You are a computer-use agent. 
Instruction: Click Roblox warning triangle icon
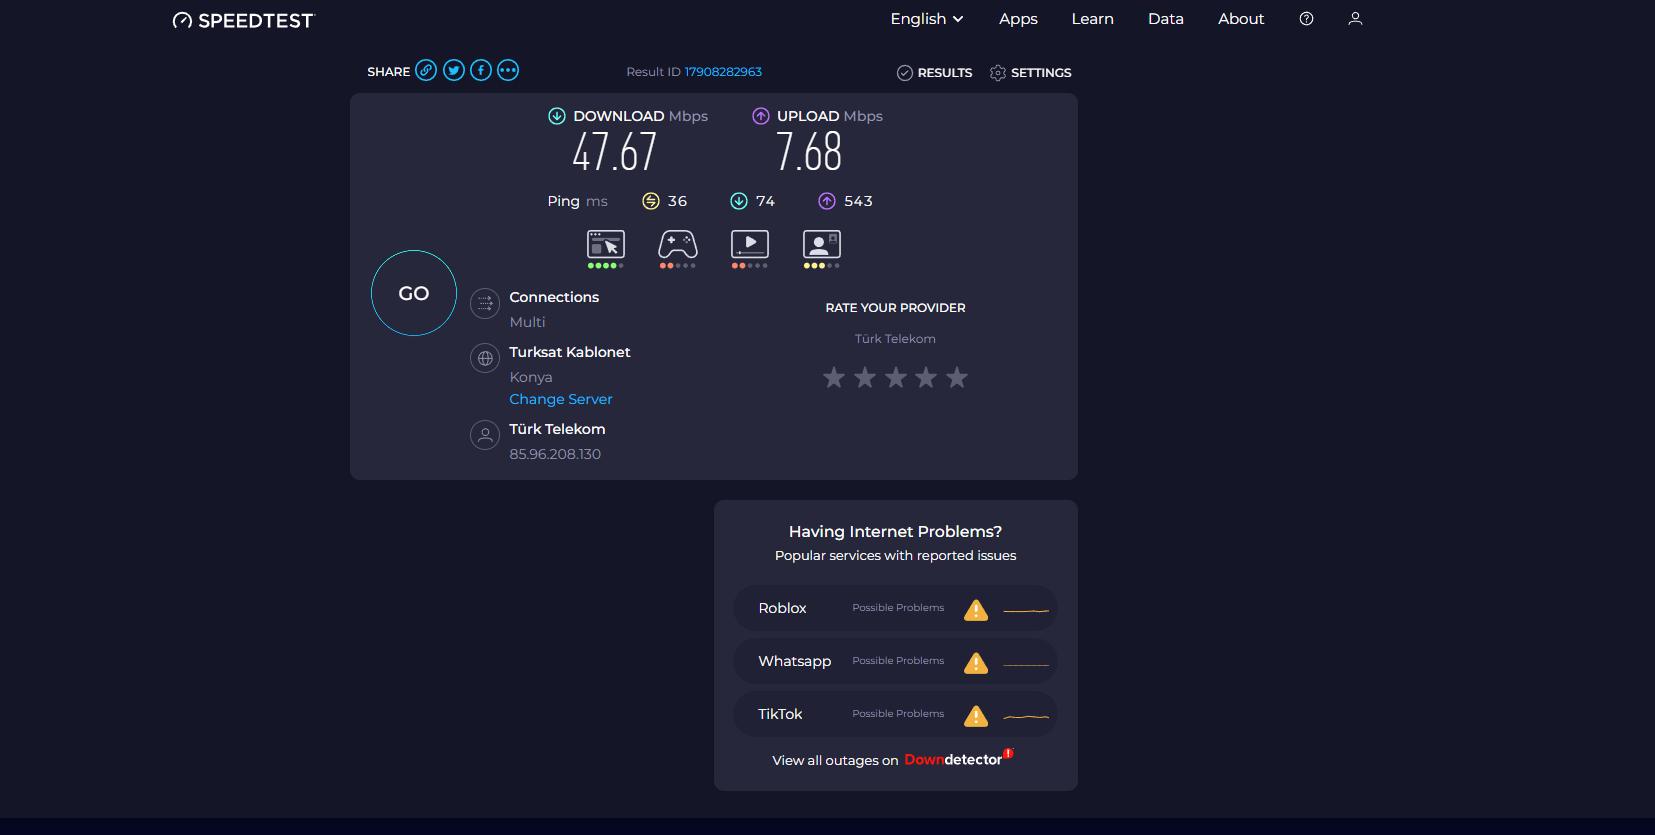click(976, 610)
